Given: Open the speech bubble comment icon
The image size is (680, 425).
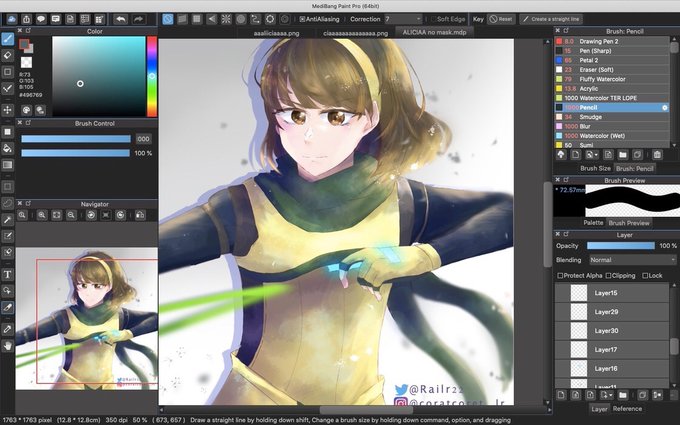Looking at the screenshot, I should 41,19.
